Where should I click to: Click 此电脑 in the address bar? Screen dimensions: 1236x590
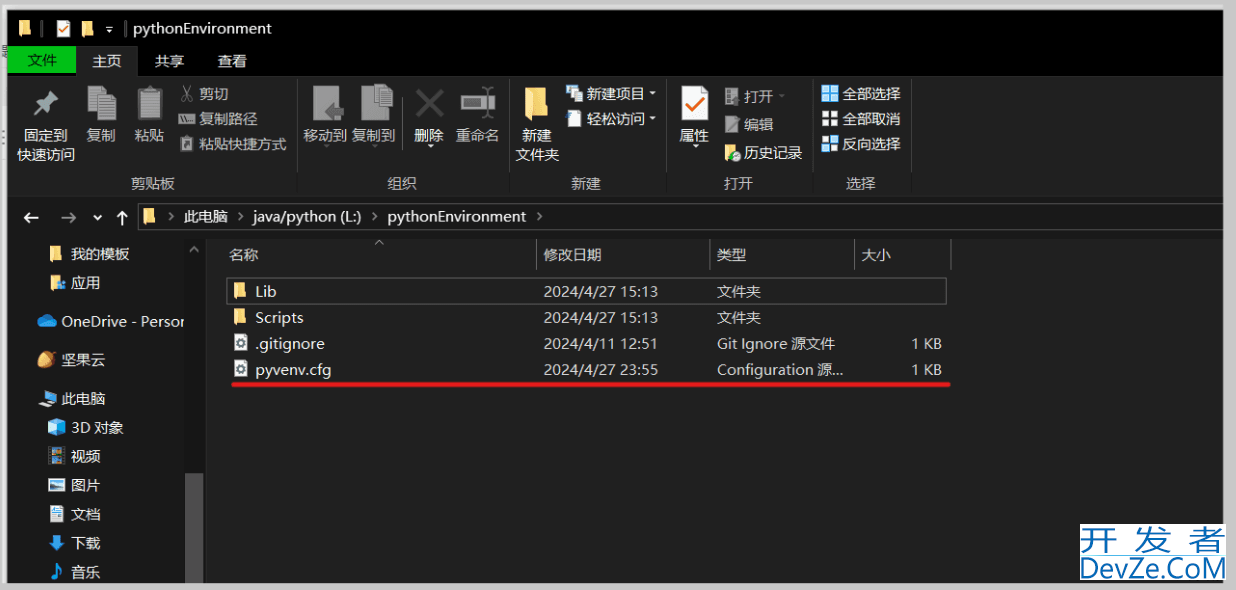tap(205, 217)
